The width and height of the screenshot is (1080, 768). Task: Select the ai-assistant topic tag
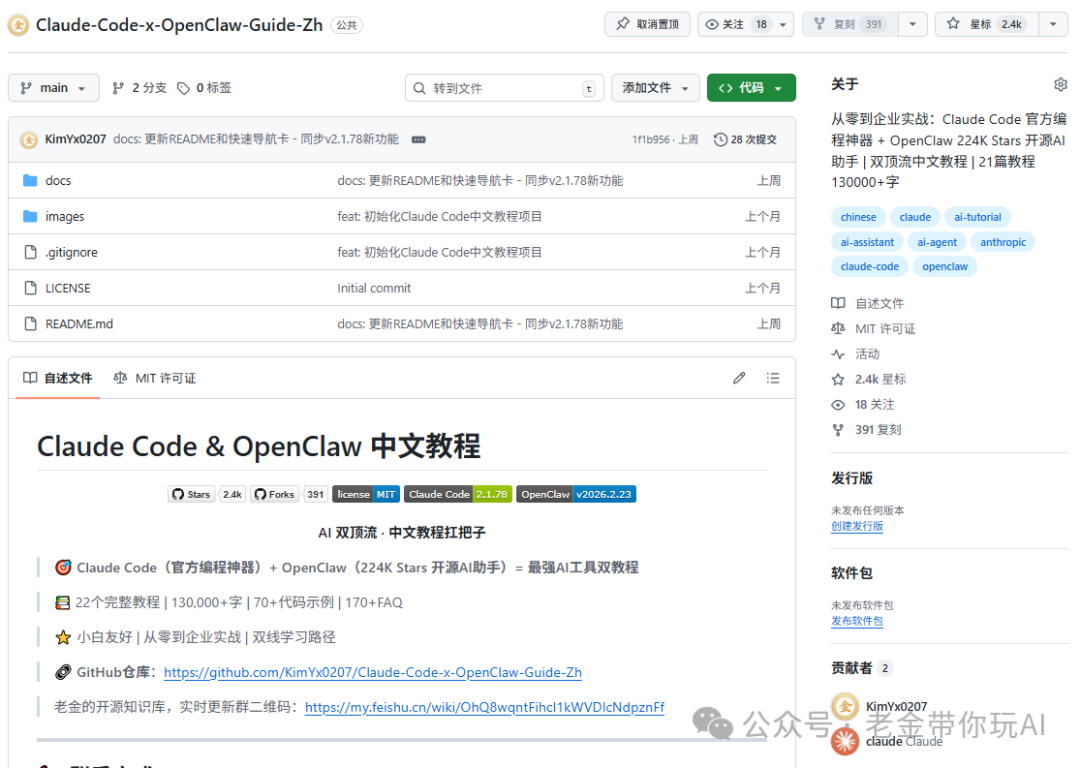coord(867,242)
